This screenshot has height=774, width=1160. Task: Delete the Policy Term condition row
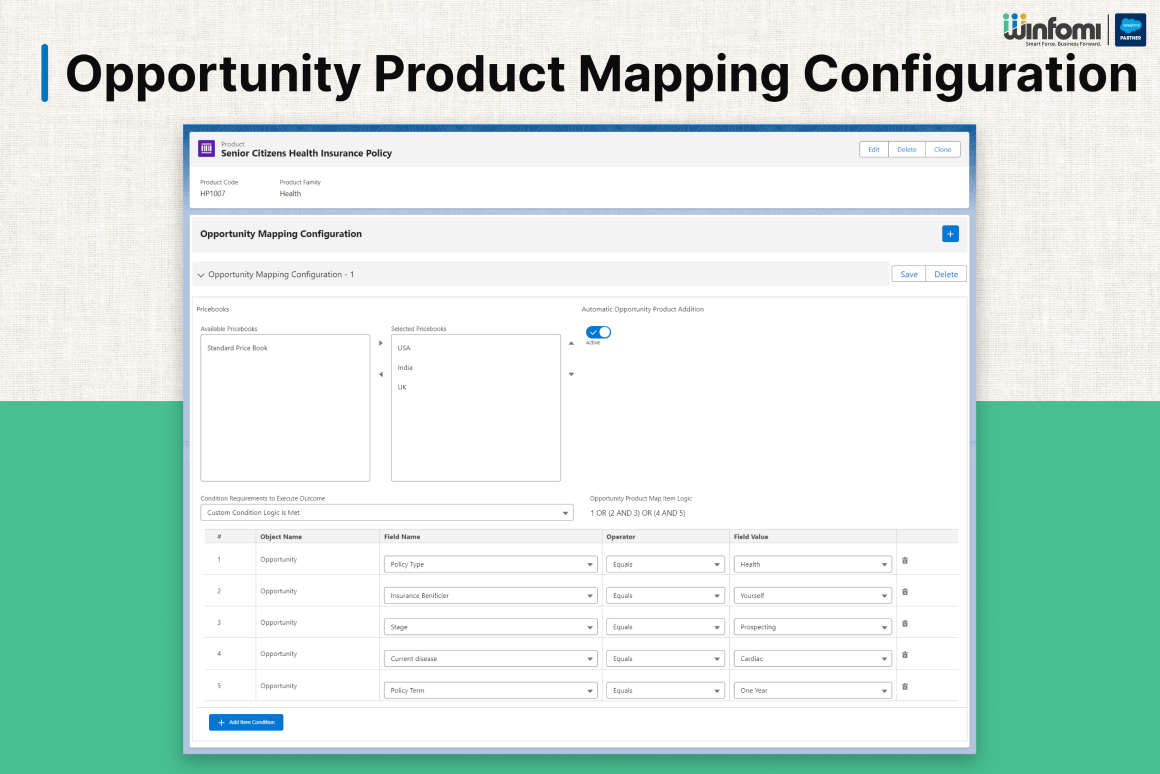(905, 687)
